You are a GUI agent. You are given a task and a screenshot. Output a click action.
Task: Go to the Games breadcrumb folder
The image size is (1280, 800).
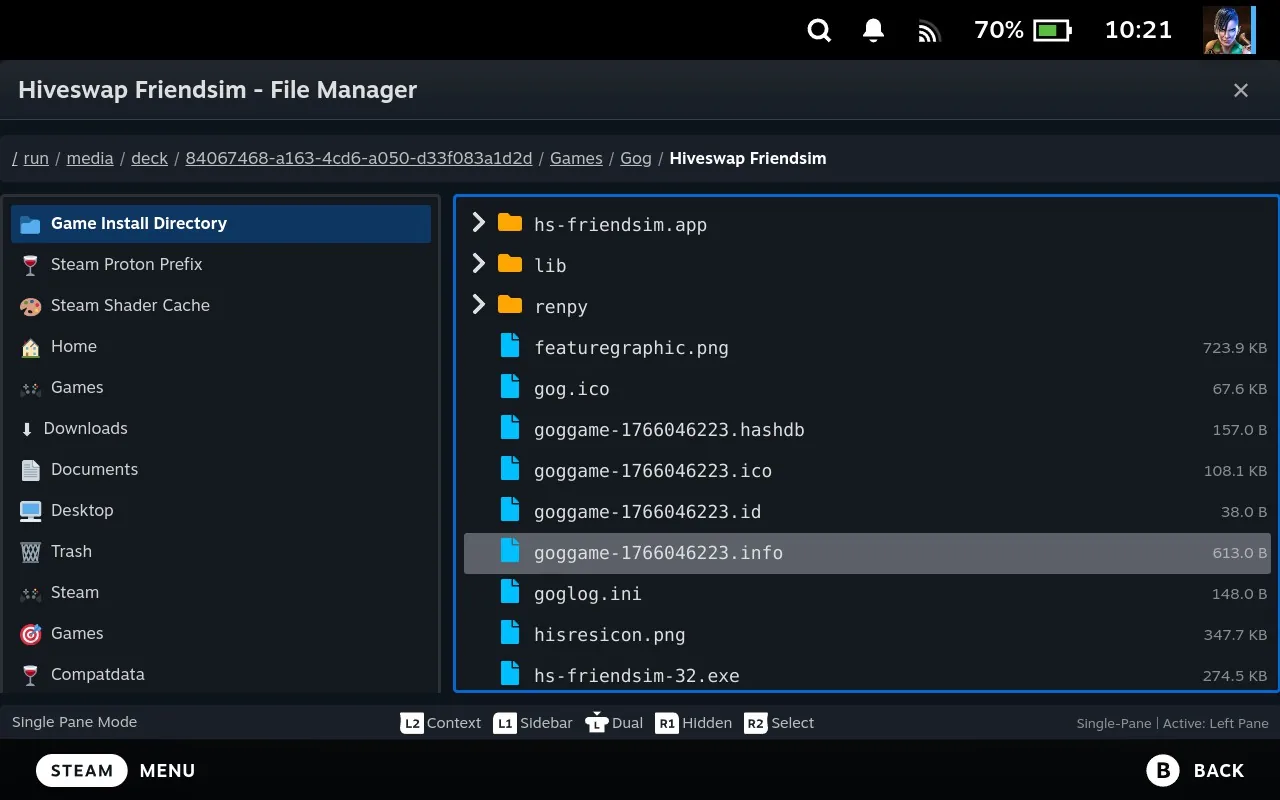click(x=576, y=158)
